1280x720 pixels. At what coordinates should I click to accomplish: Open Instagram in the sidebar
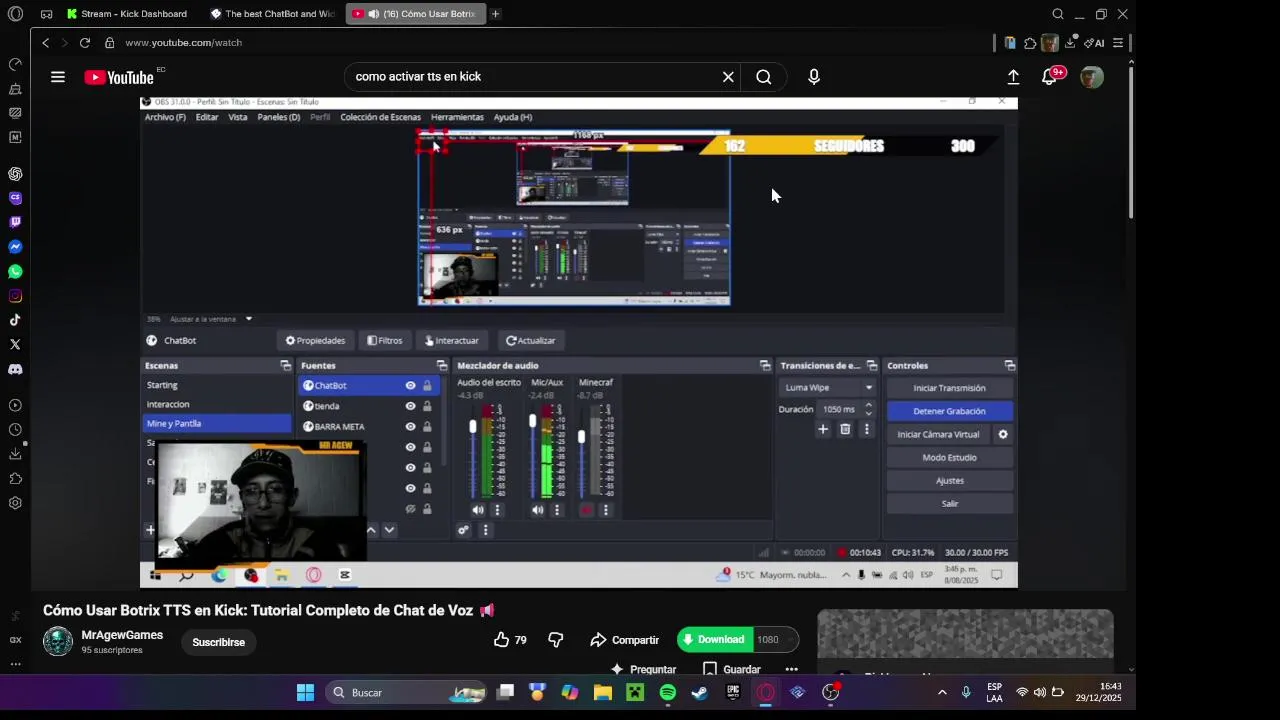pyautogui.click(x=15, y=296)
